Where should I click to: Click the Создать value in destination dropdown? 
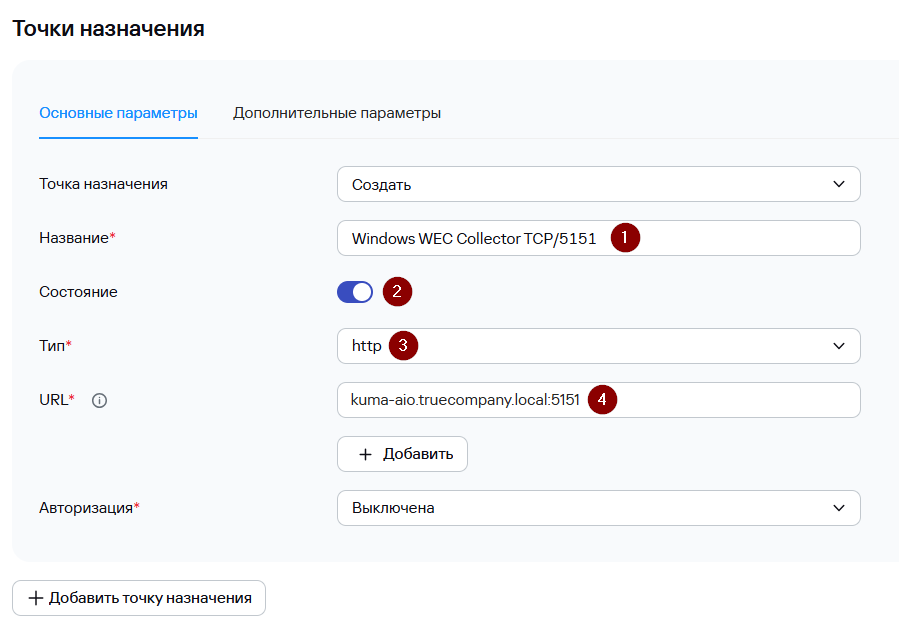tap(382, 185)
